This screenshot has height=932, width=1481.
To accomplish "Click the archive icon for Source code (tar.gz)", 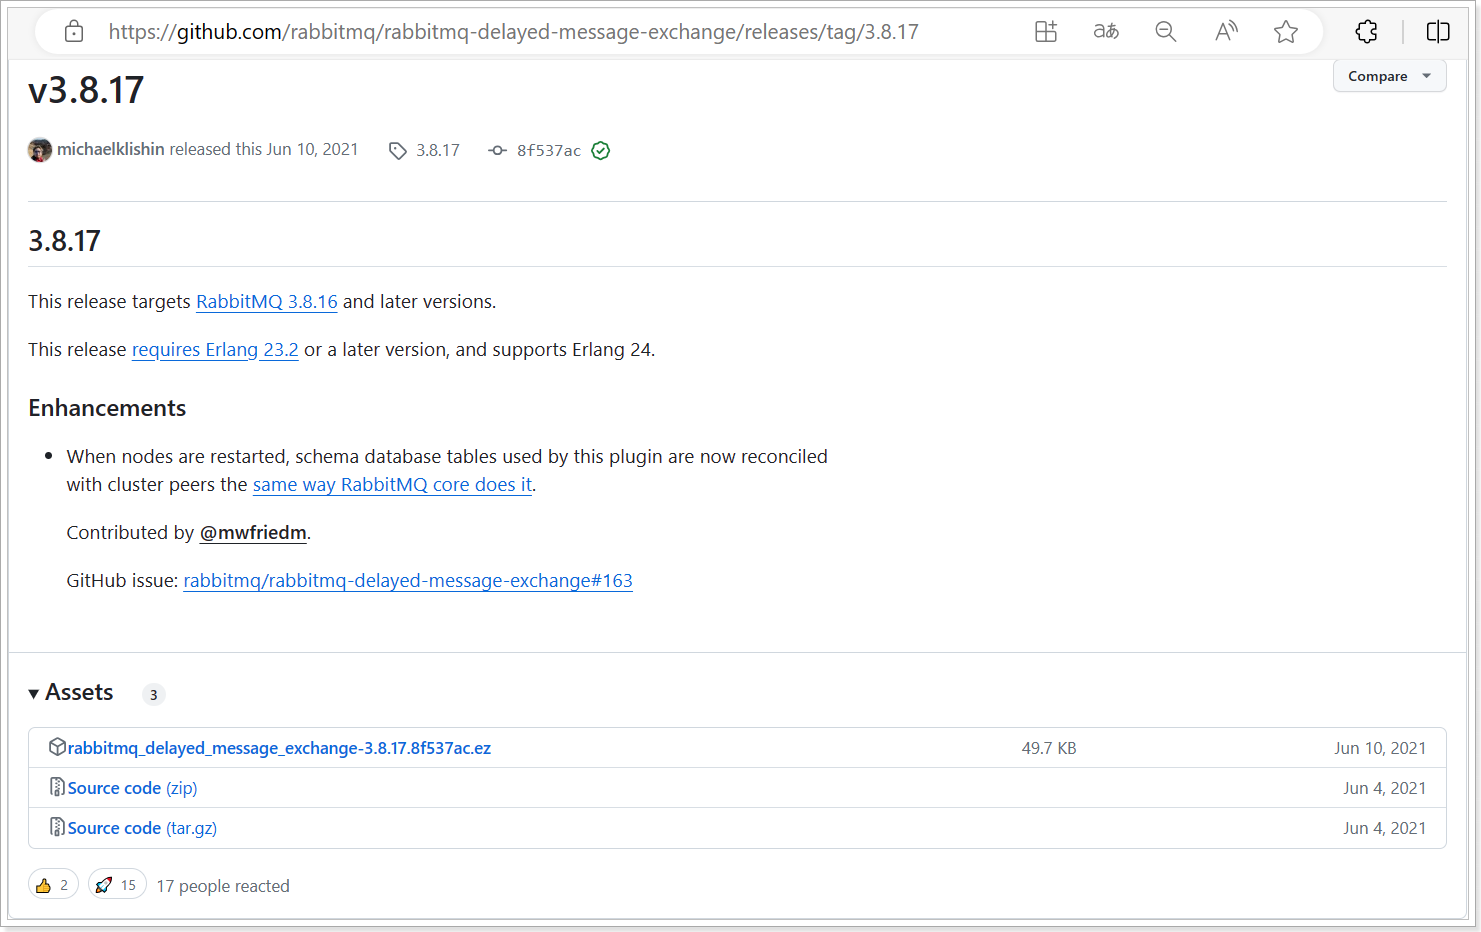I will [x=57, y=827].
